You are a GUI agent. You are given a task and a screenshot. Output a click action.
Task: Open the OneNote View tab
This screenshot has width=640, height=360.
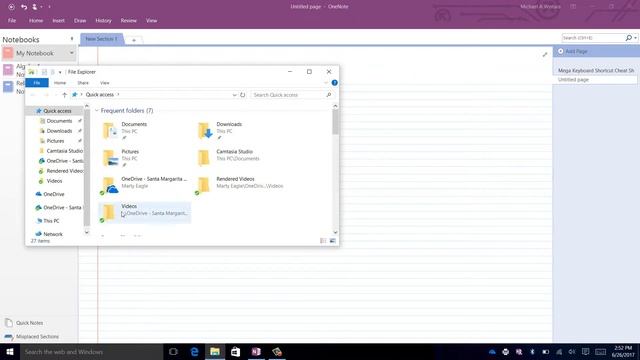pos(151,20)
